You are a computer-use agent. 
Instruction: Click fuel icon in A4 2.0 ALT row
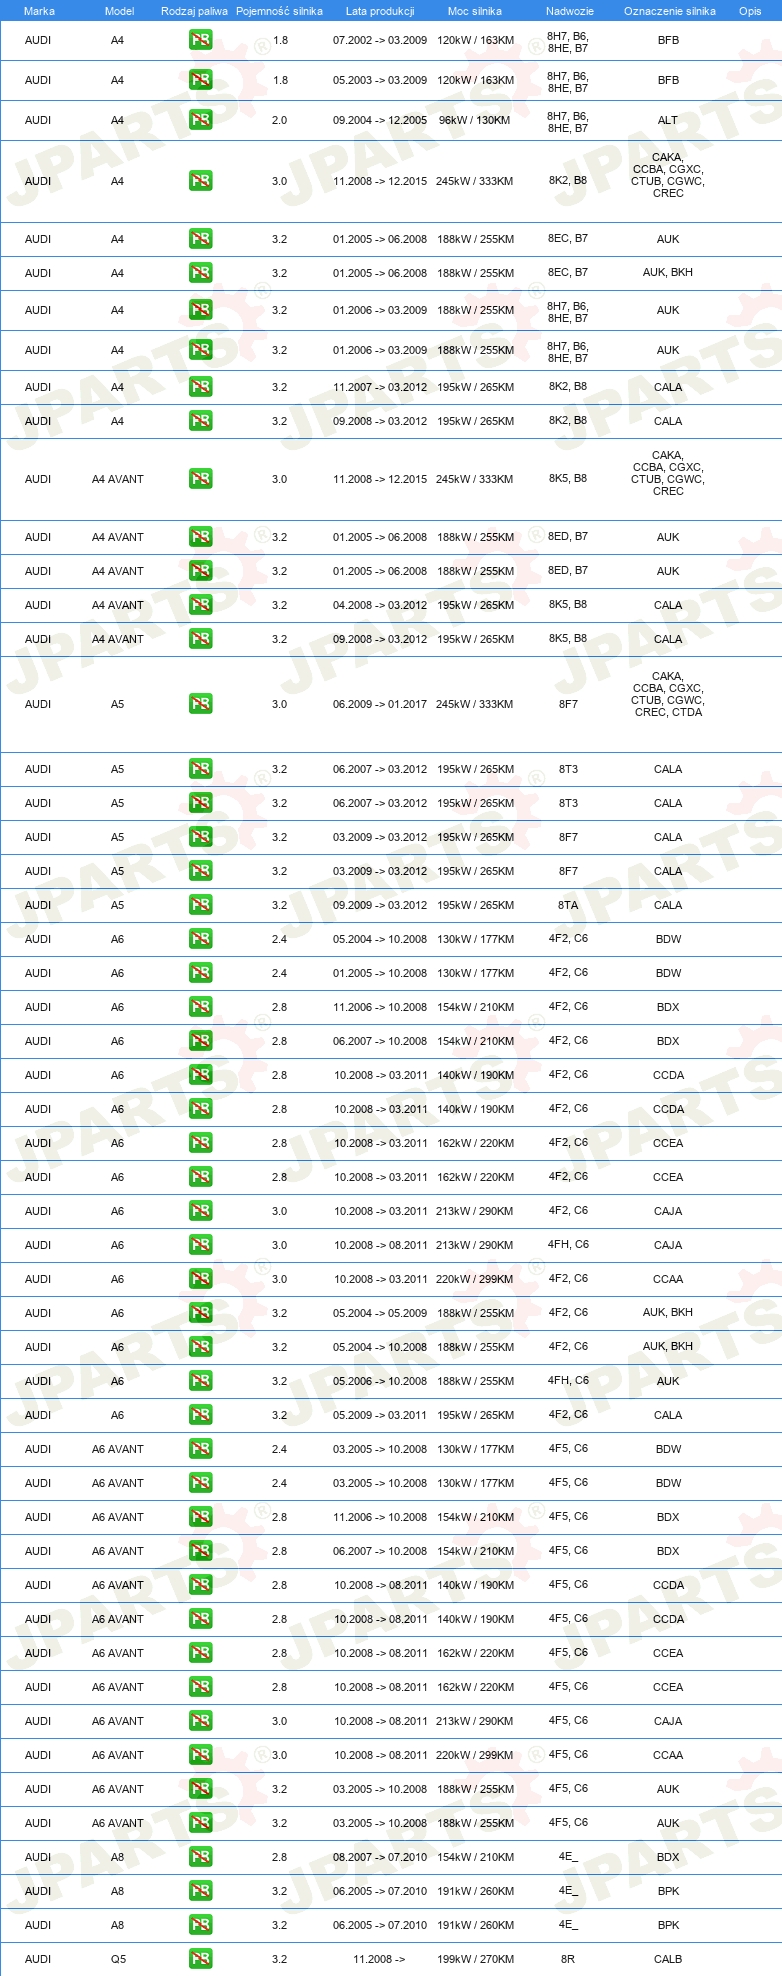coord(200,120)
